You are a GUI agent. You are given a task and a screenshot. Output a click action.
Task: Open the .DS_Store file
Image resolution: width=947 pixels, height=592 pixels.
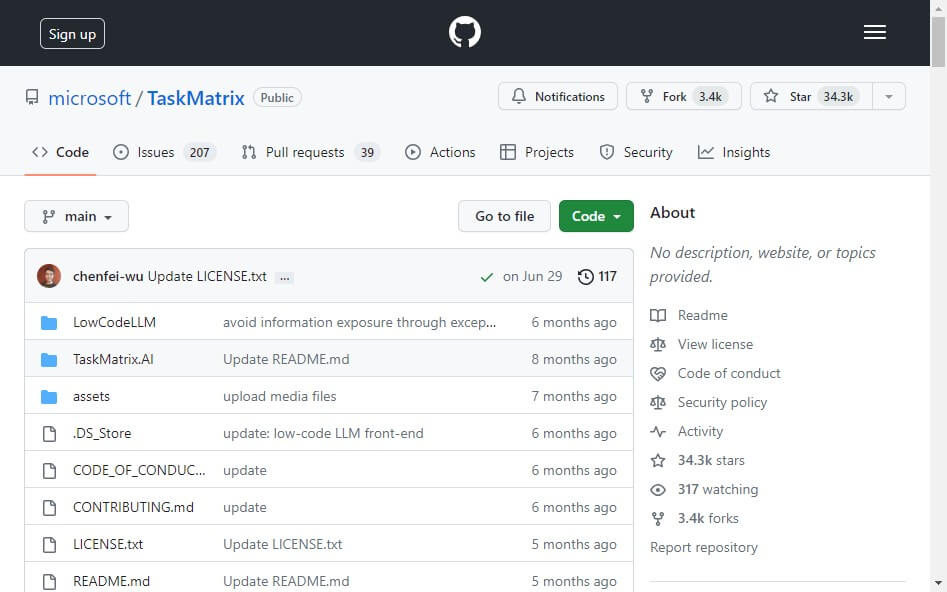[102, 433]
